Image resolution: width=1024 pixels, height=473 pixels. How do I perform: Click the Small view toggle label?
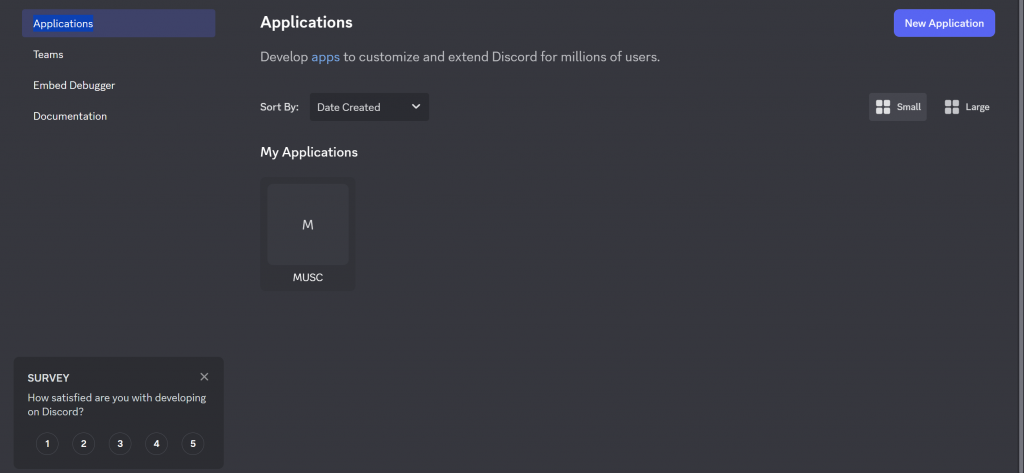tap(909, 107)
